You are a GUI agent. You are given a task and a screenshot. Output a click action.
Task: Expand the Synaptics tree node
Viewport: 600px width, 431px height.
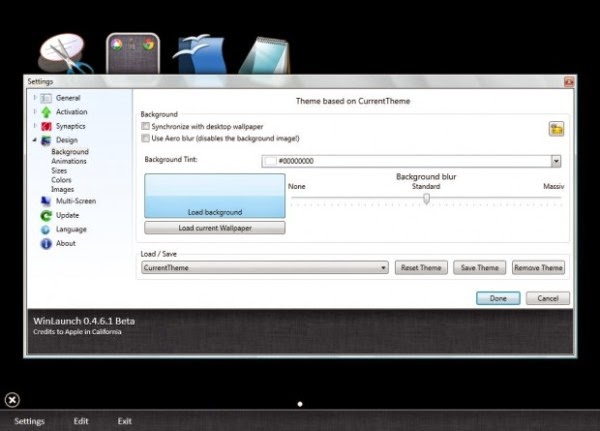35,126
